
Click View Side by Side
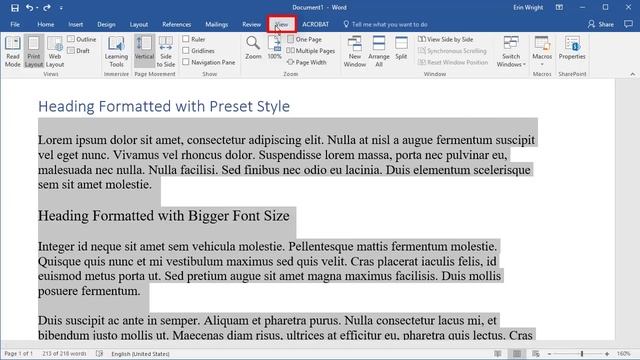click(445, 39)
